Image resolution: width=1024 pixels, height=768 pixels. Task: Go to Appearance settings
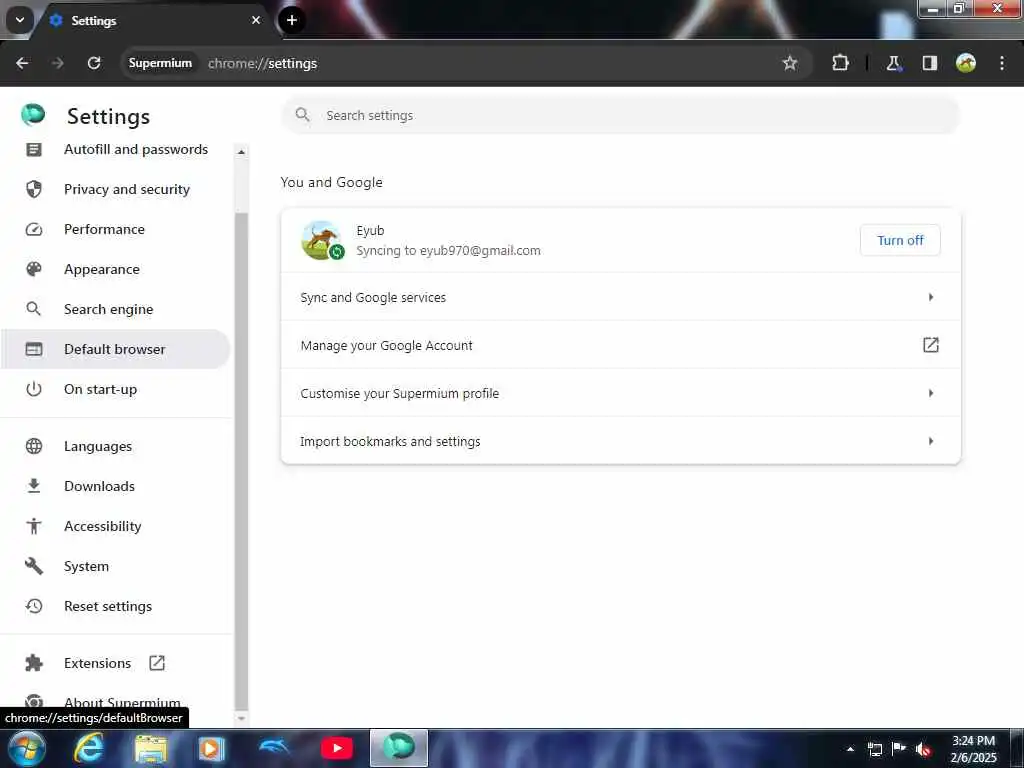click(x=116, y=269)
